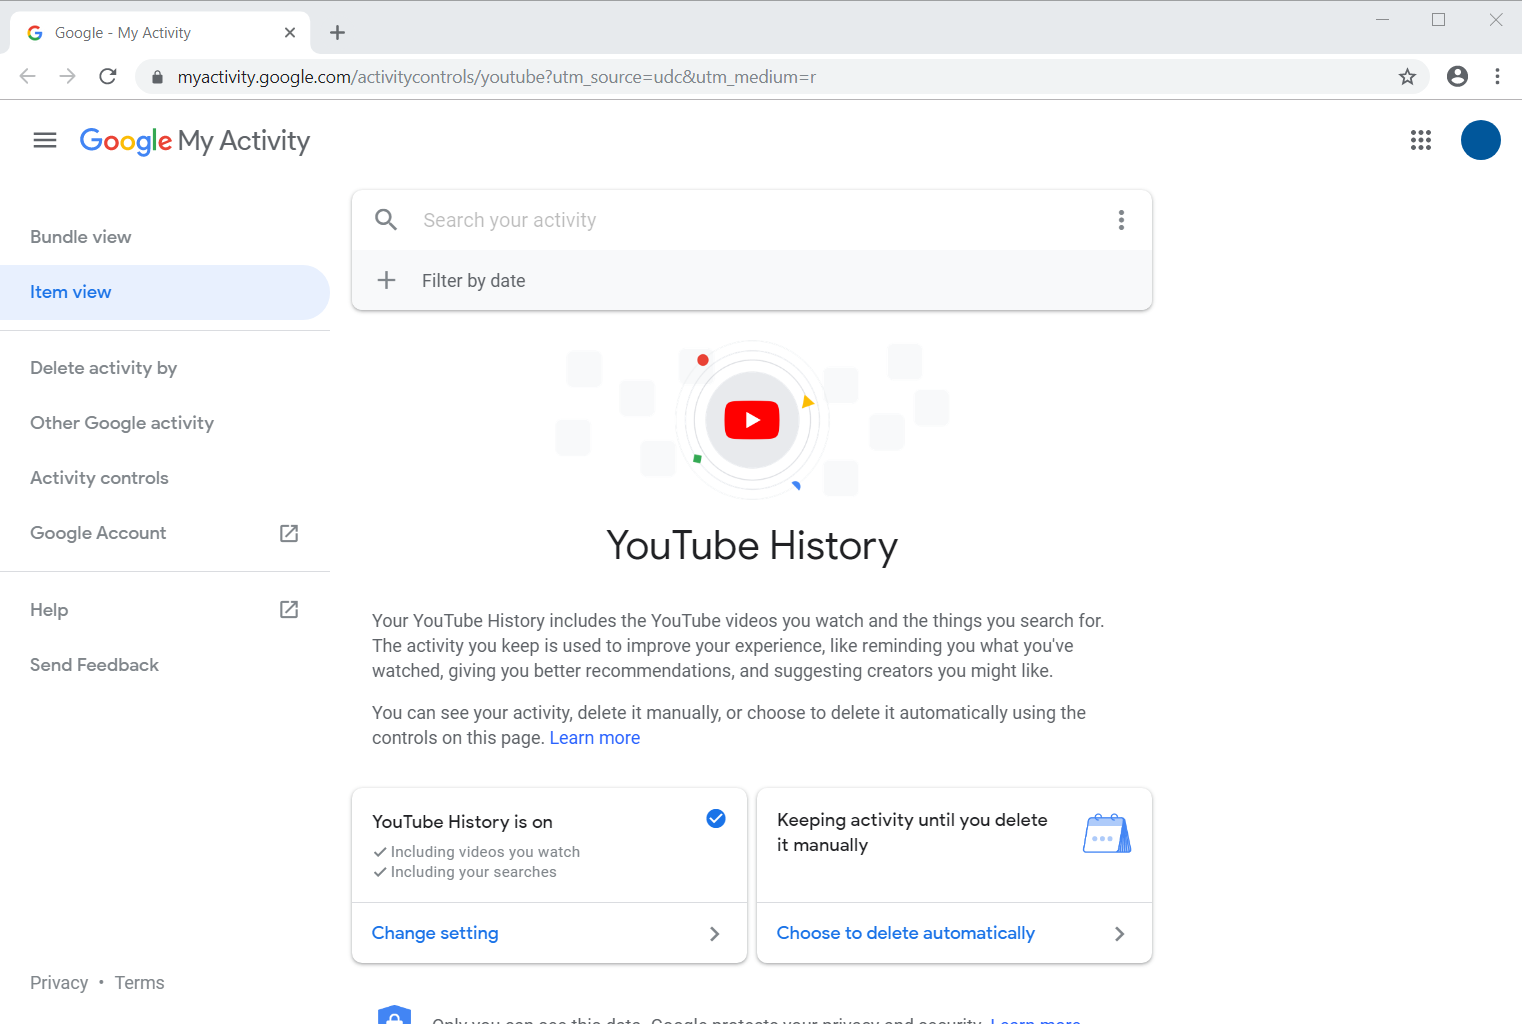
Task: Open the three-dot more options menu
Action: pos(1121,219)
